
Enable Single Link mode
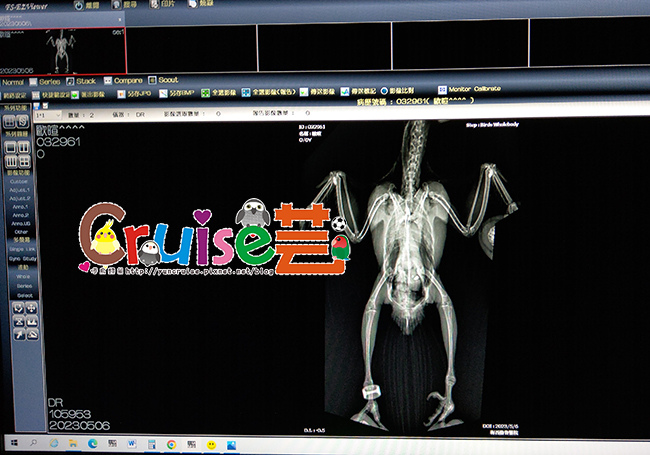point(22,249)
